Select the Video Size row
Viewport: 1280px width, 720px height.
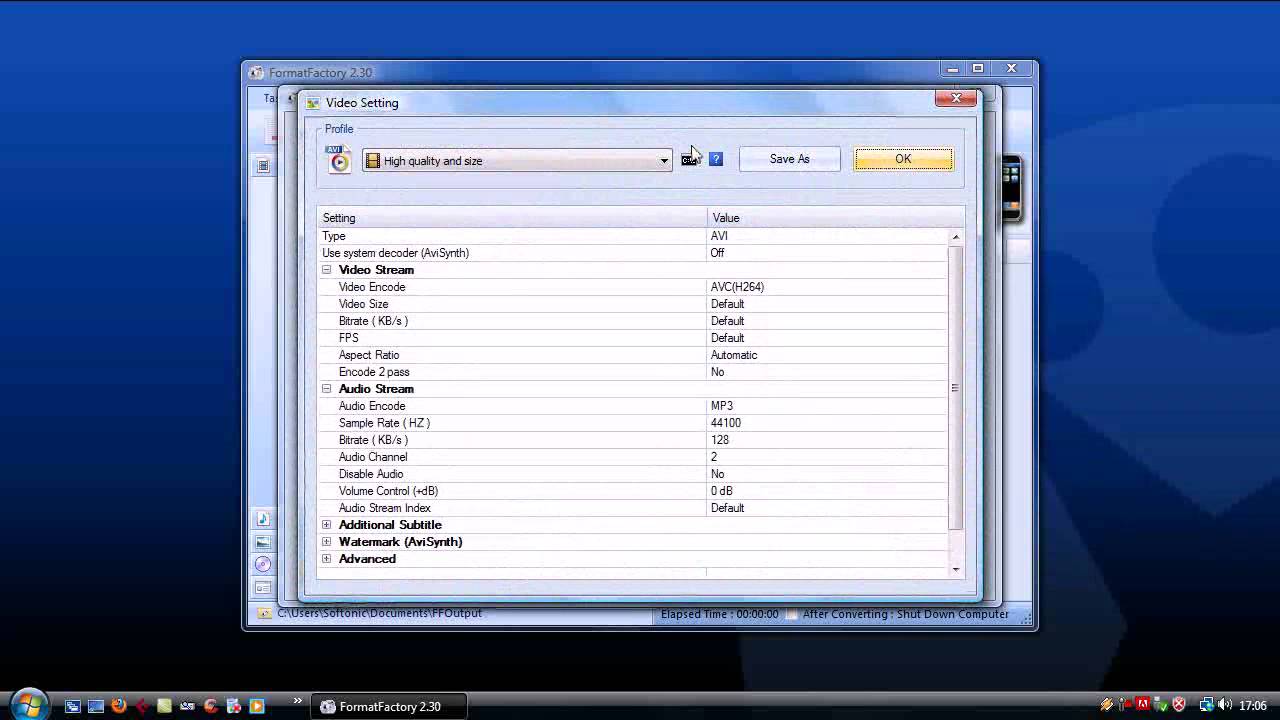click(632, 304)
